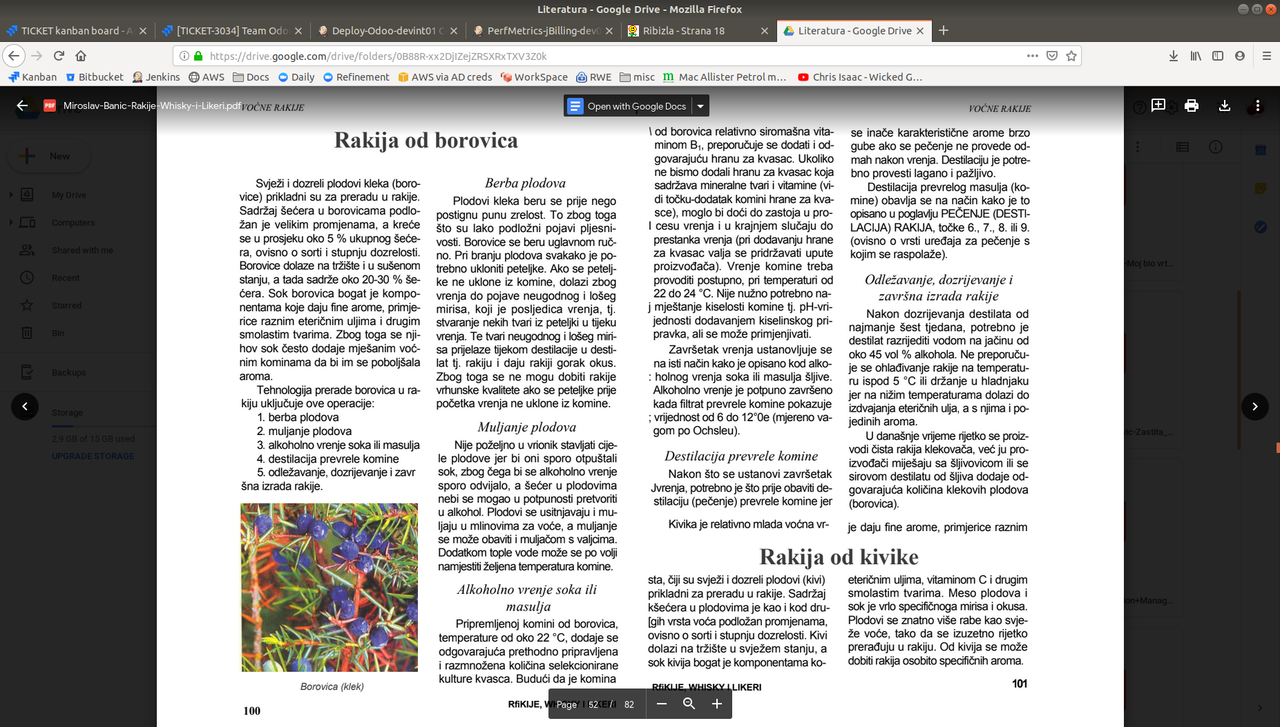
Task: Add a comment to the PDF
Action: point(1158,105)
